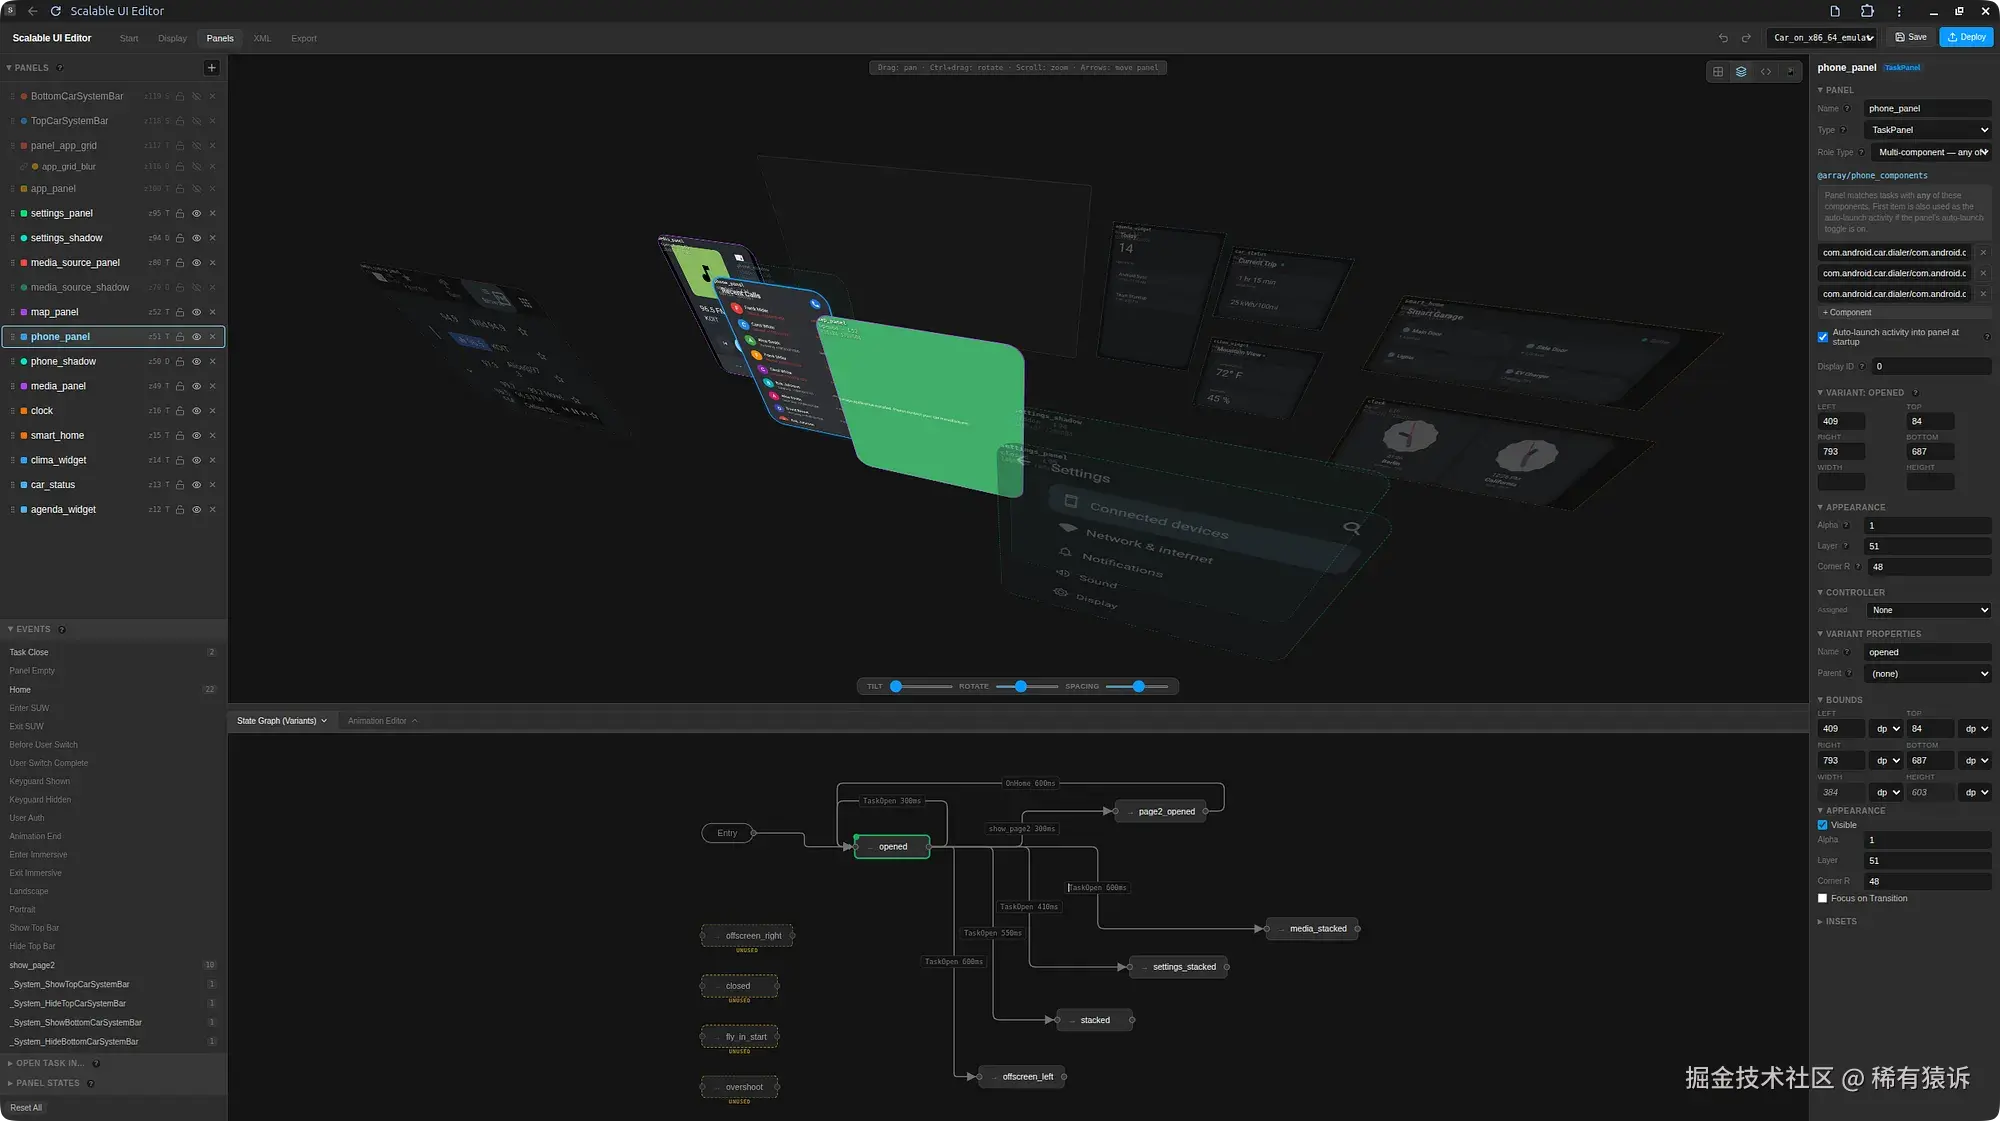The height and width of the screenshot is (1121, 2000).
Task: Hide settings_panel via eye icon
Action: point(196,214)
